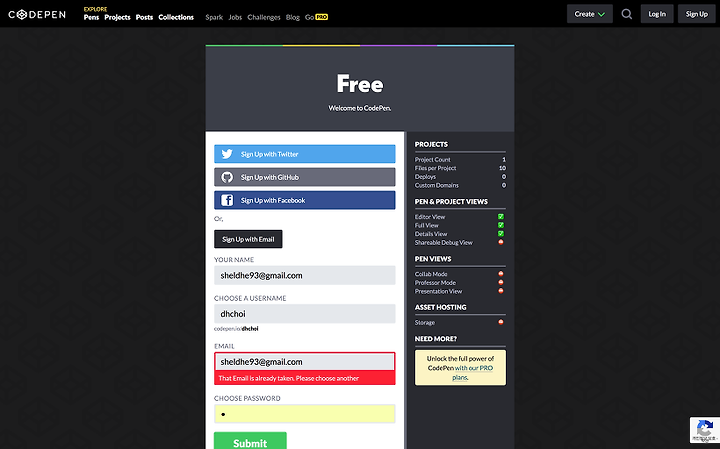Expand the Create dropdown

(x=590, y=14)
